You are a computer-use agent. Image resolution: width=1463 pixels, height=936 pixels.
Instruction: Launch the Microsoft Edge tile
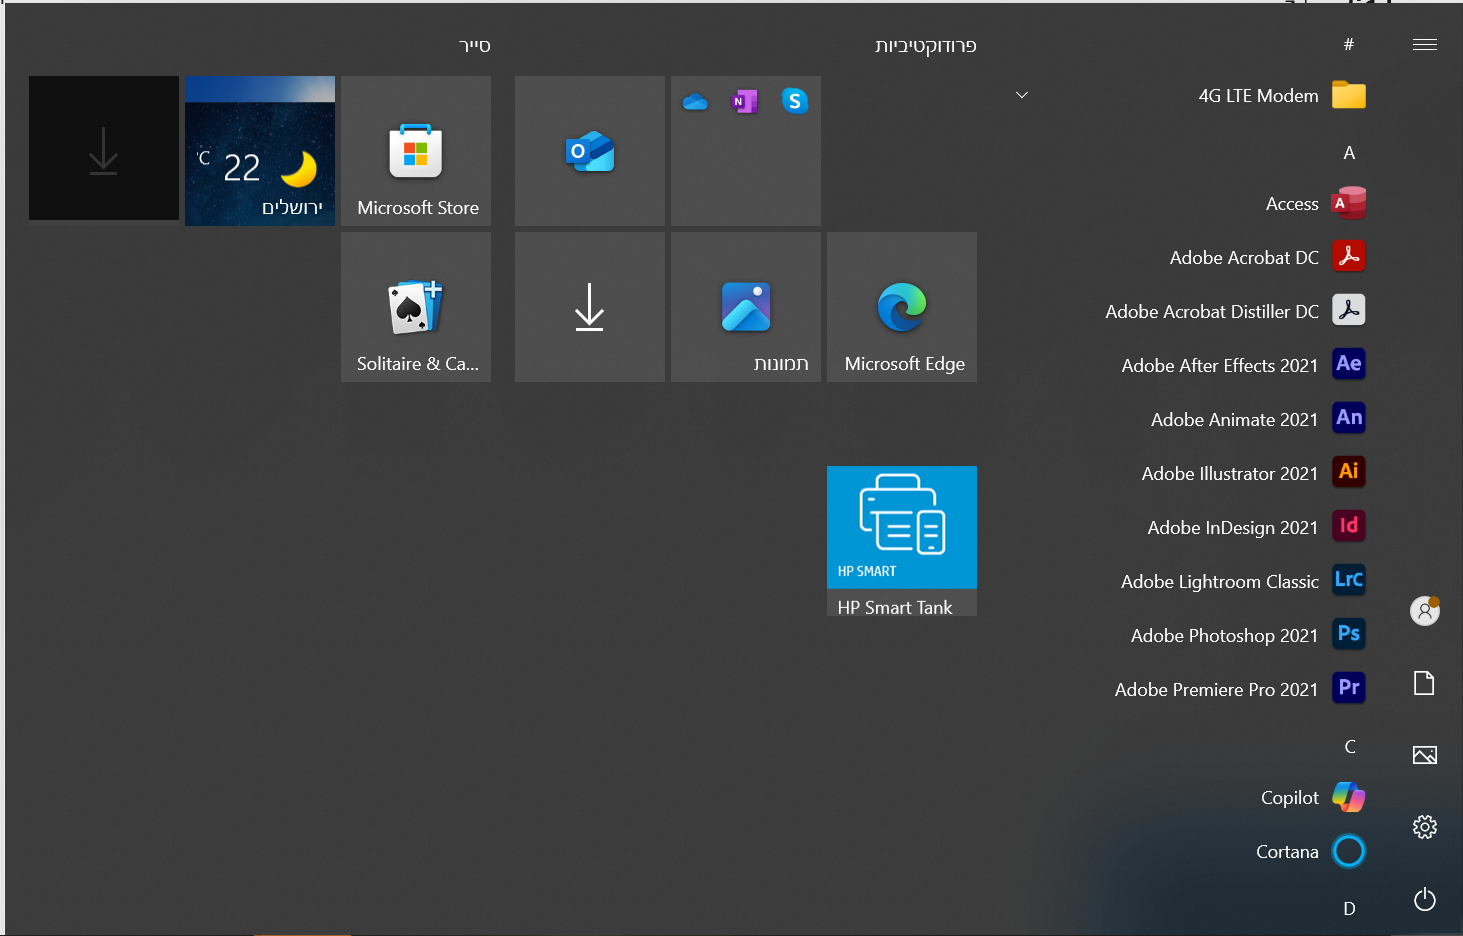click(902, 307)
